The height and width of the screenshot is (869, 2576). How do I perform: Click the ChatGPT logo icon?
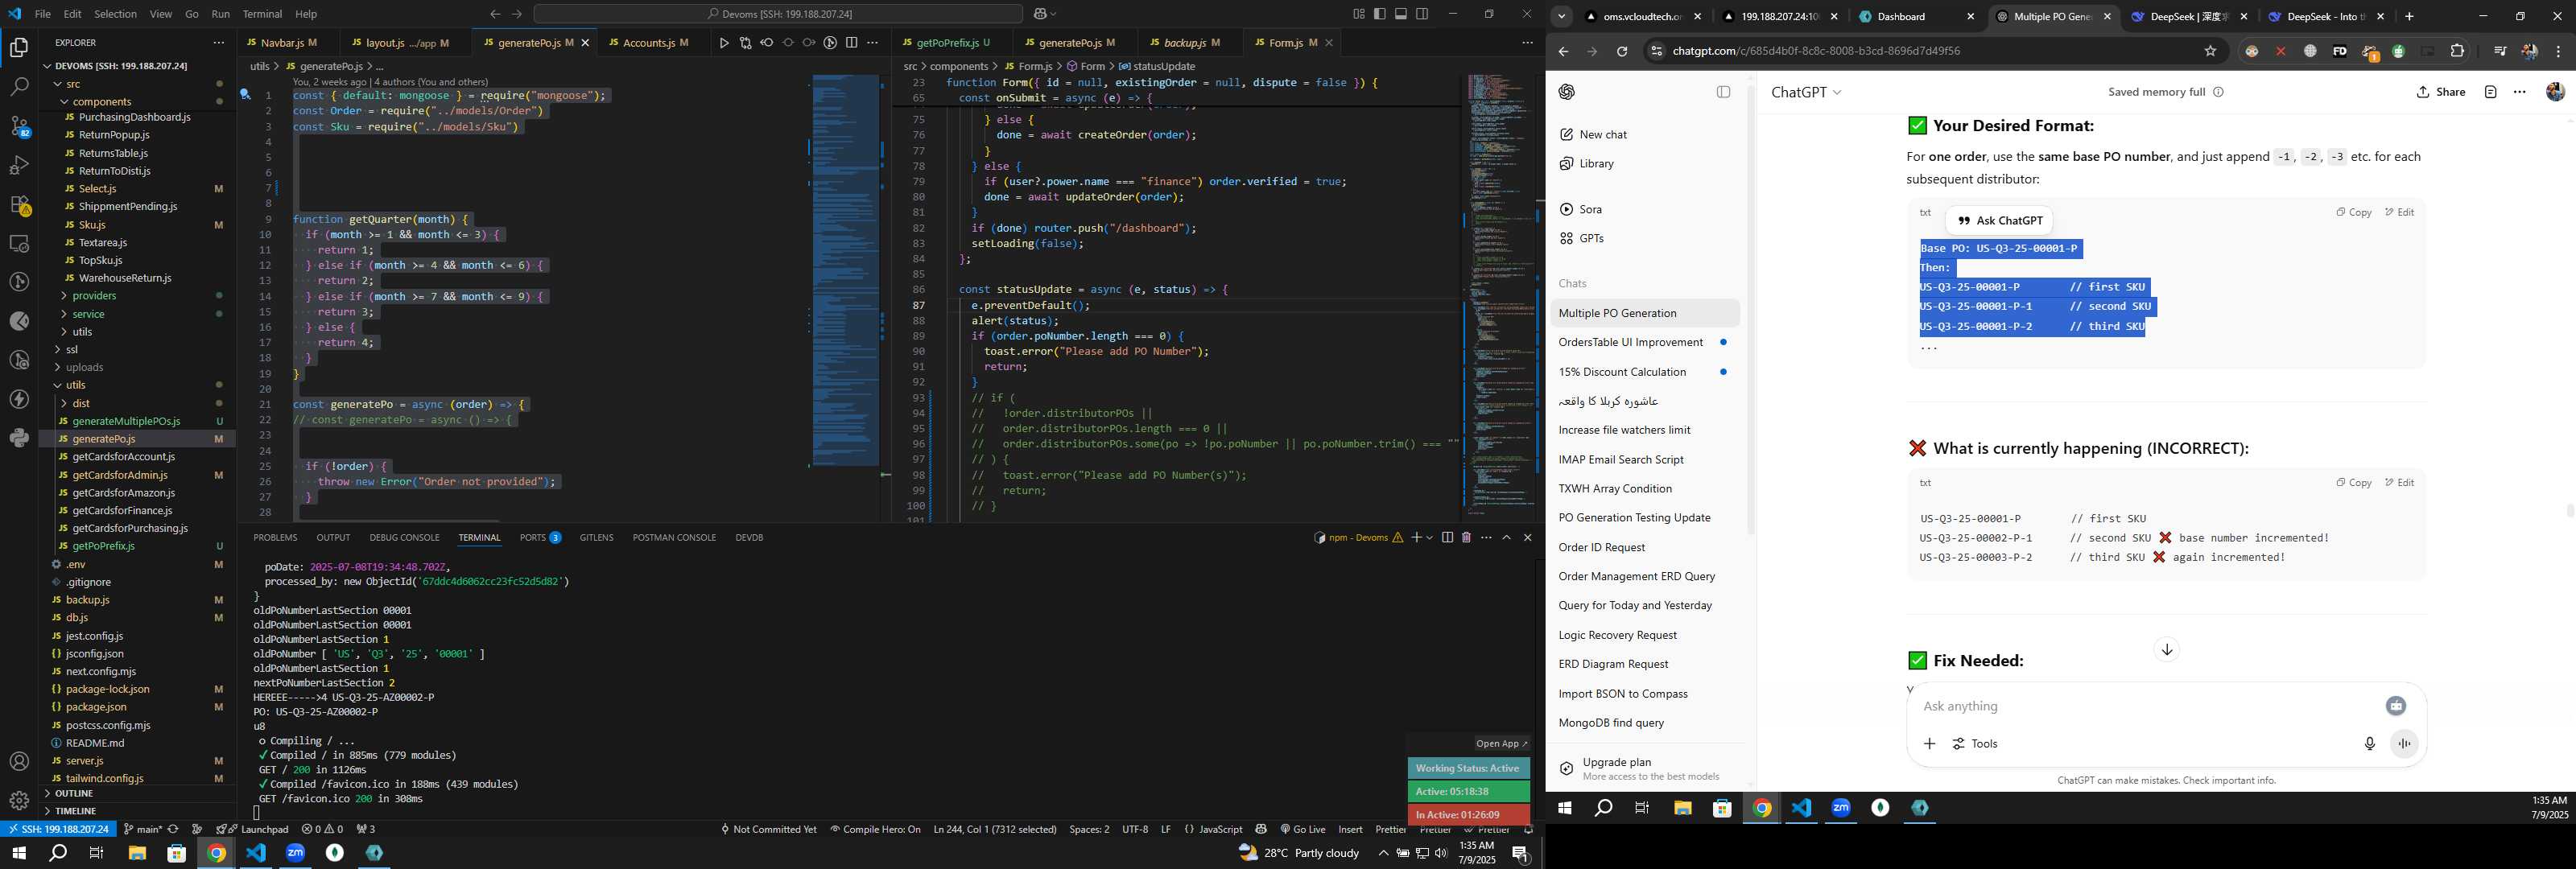click(1567, 92)
